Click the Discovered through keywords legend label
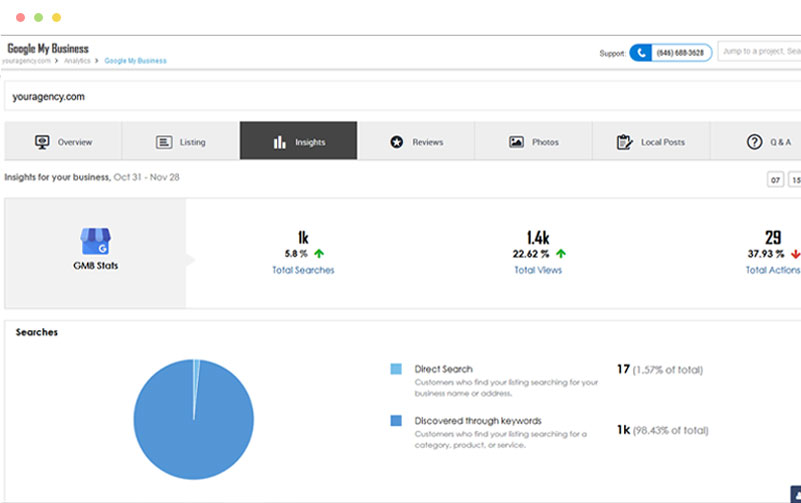 point(478,421)
